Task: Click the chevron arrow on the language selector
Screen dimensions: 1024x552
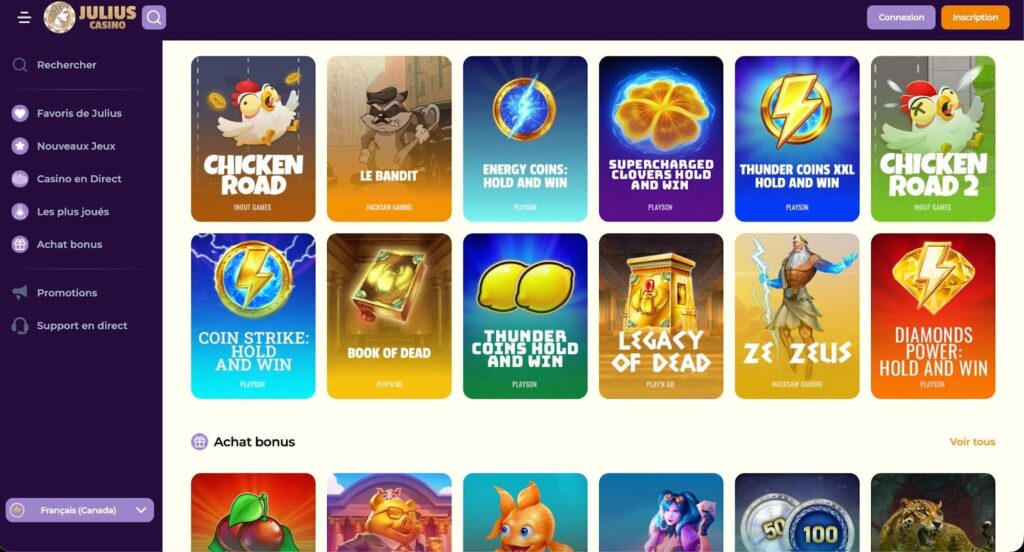Action: point(141,510)
